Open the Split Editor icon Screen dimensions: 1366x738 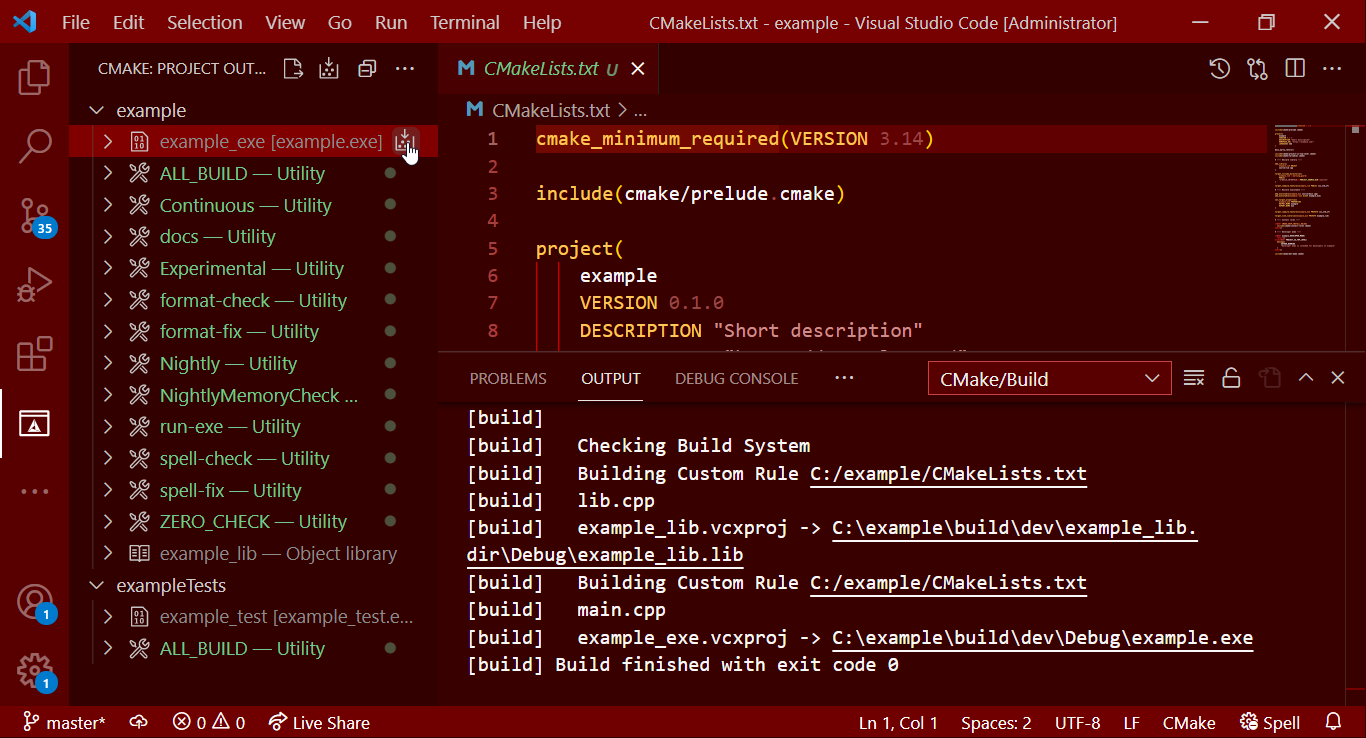pos(1294,68)
